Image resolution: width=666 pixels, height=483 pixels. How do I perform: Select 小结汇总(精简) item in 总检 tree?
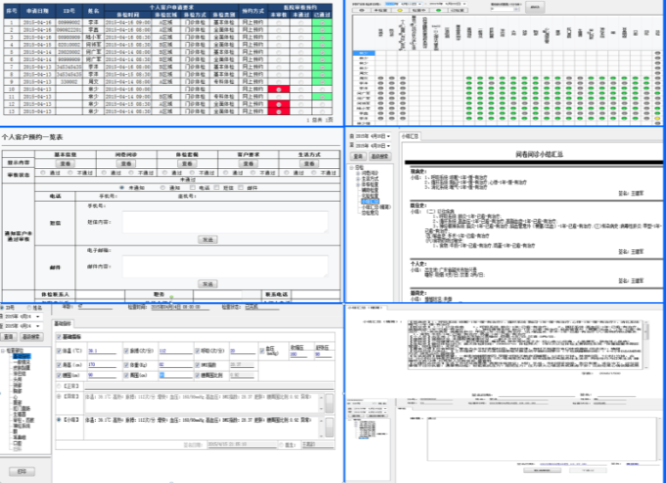(x=376, y=207)
